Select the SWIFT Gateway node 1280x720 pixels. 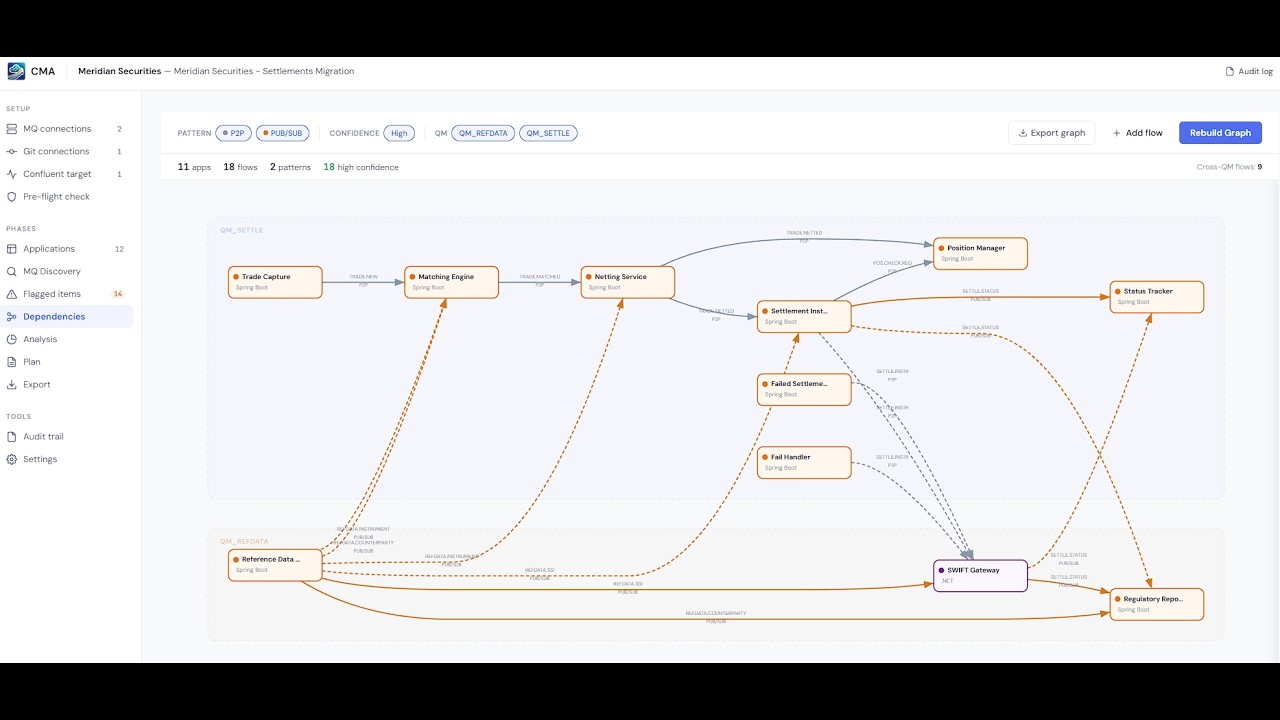[980, 575]
